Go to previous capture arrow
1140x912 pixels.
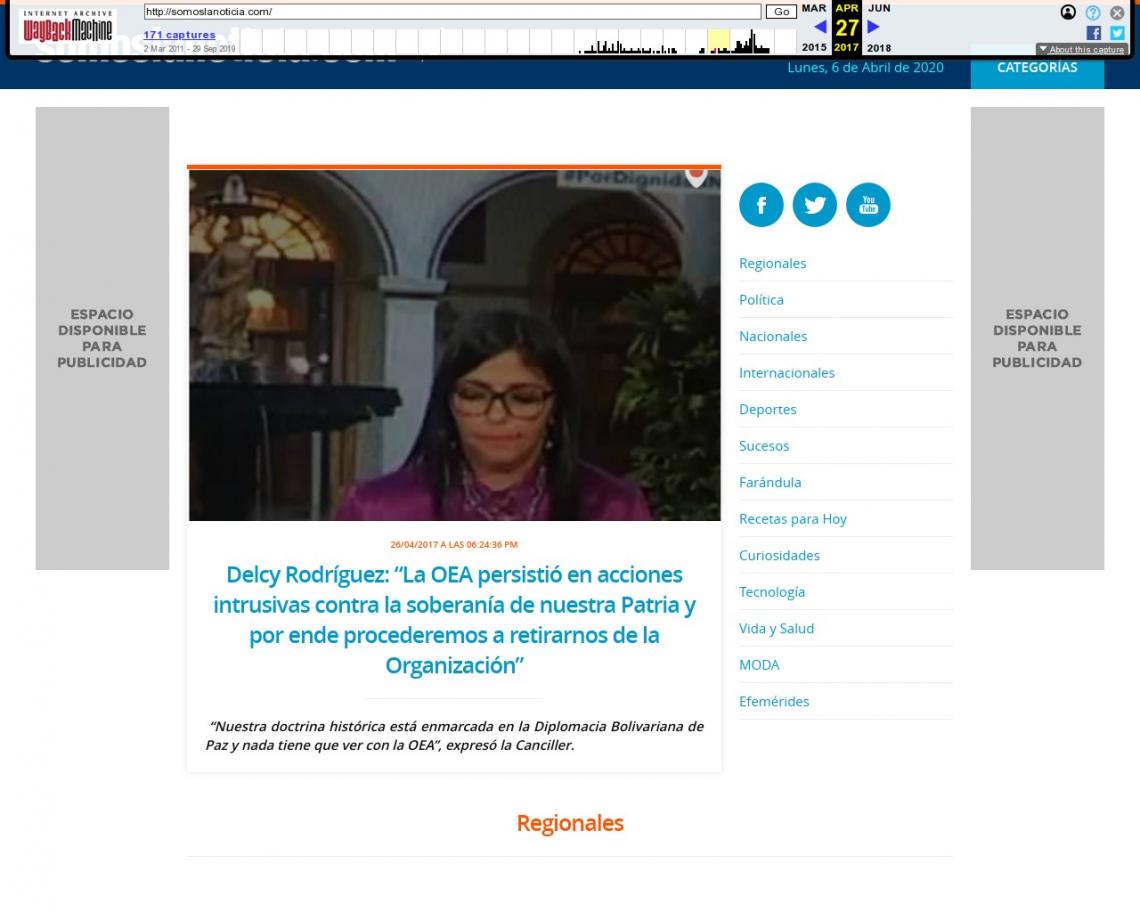(x=820, y=27)
